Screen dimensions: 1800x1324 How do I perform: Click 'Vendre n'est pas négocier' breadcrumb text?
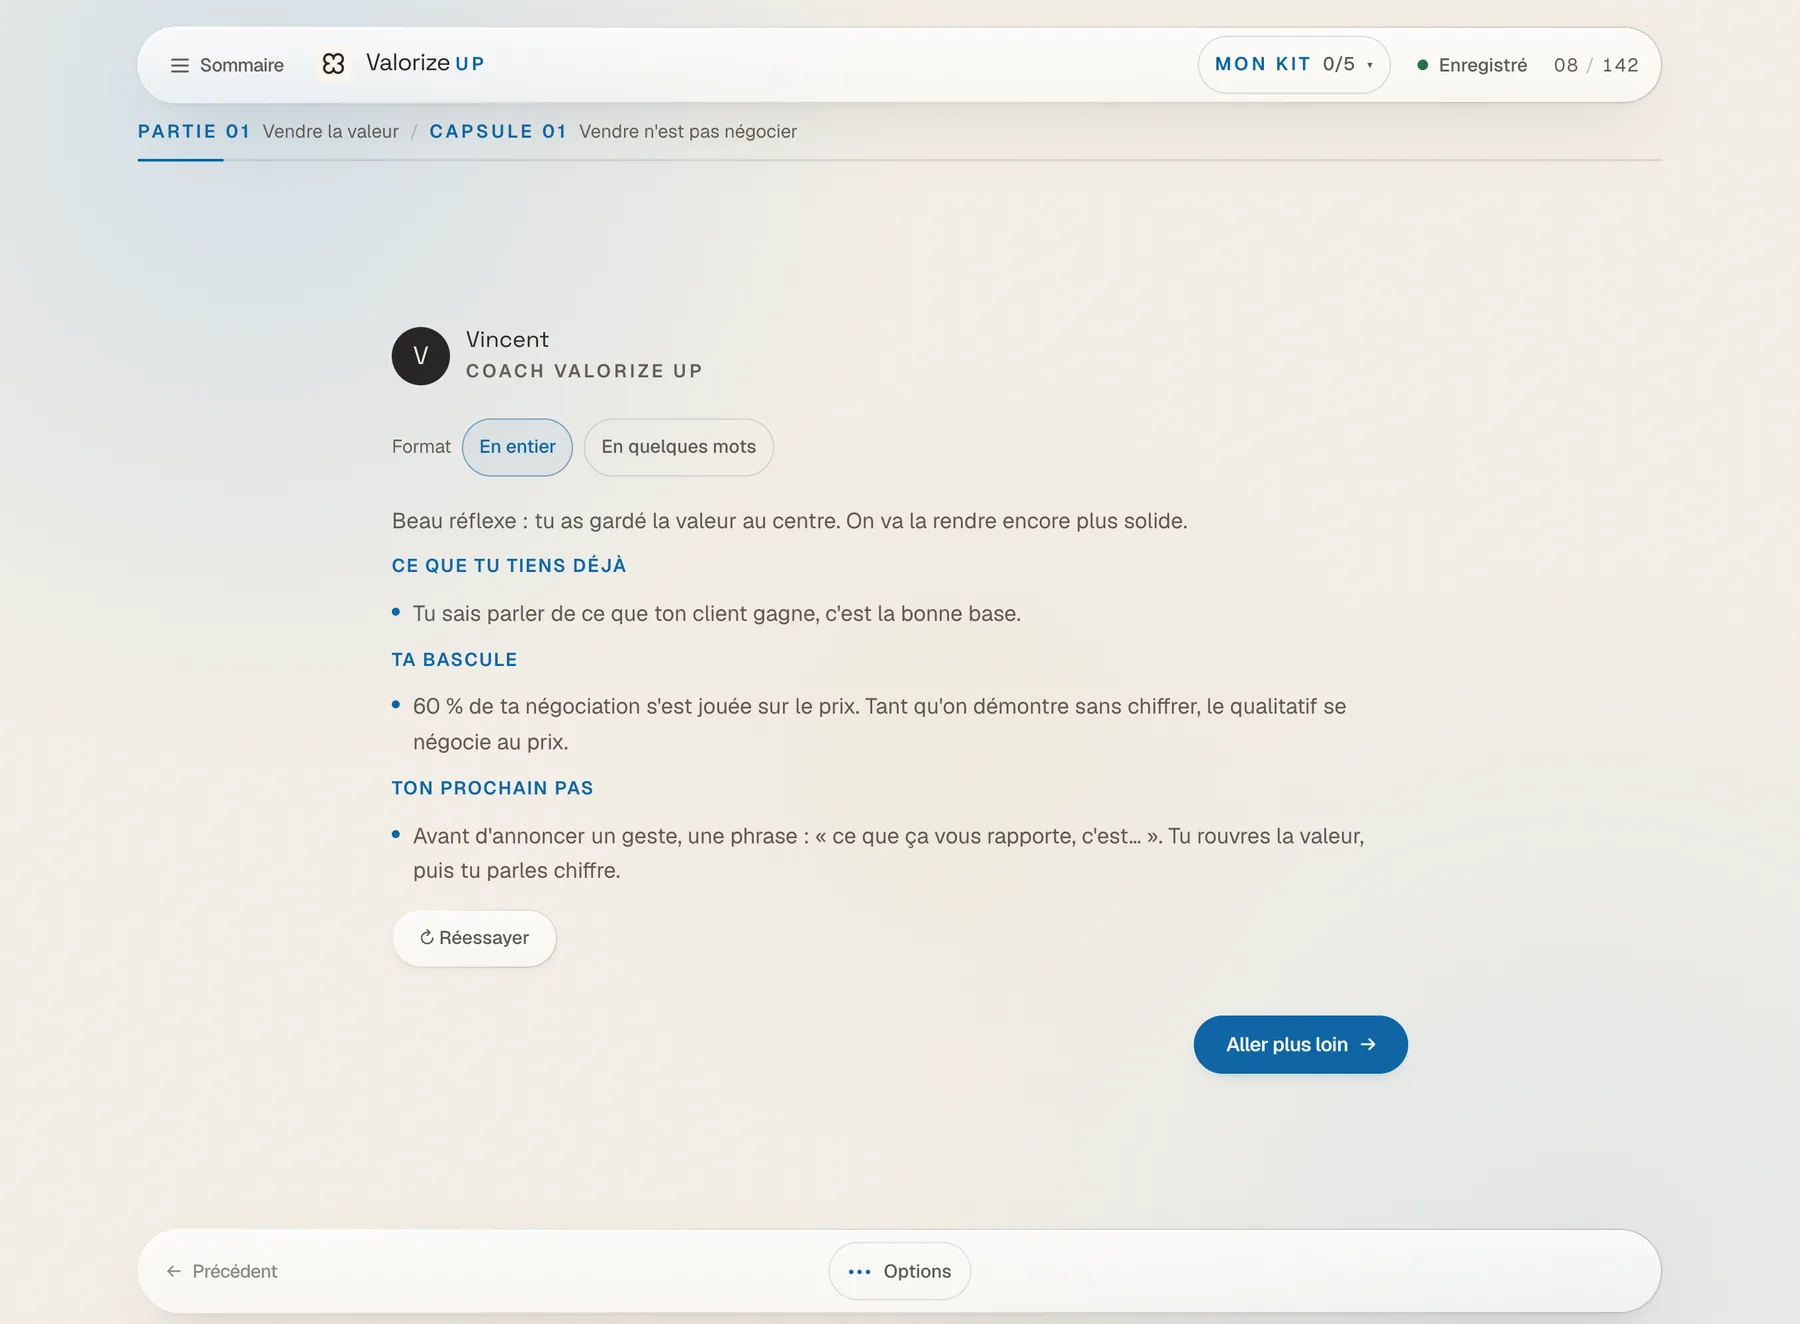pyautogui.click(x=688, y=131)
